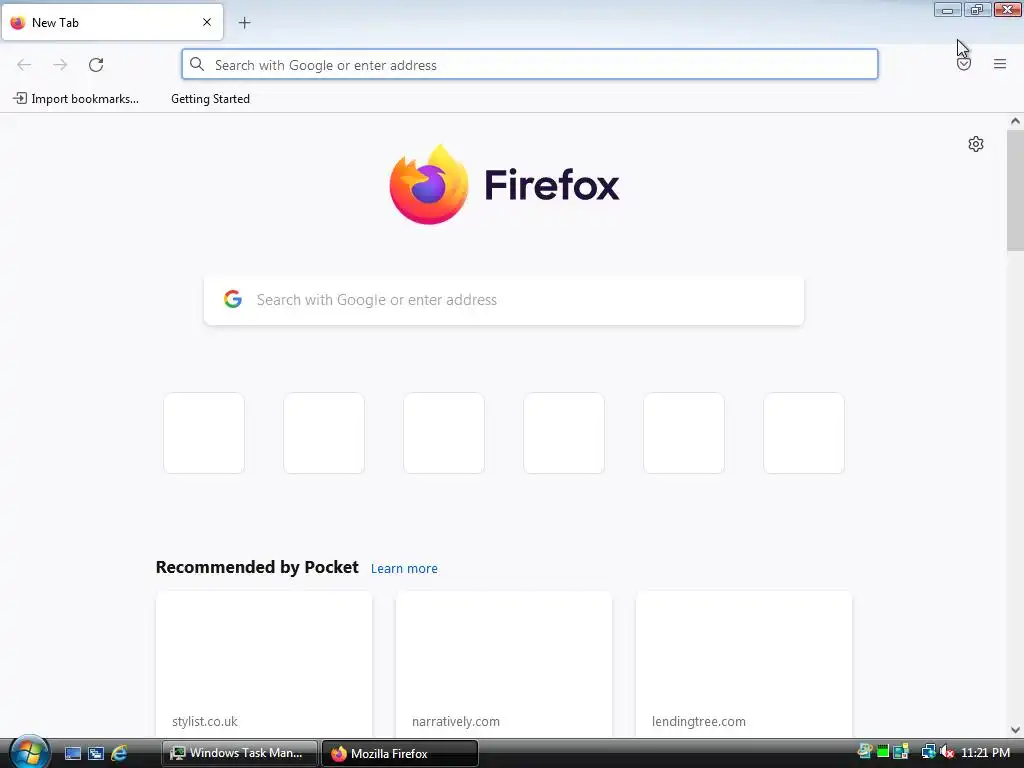Click the Firefox logo
This screenshot has width=1024, height=768.
click(504, 185)
